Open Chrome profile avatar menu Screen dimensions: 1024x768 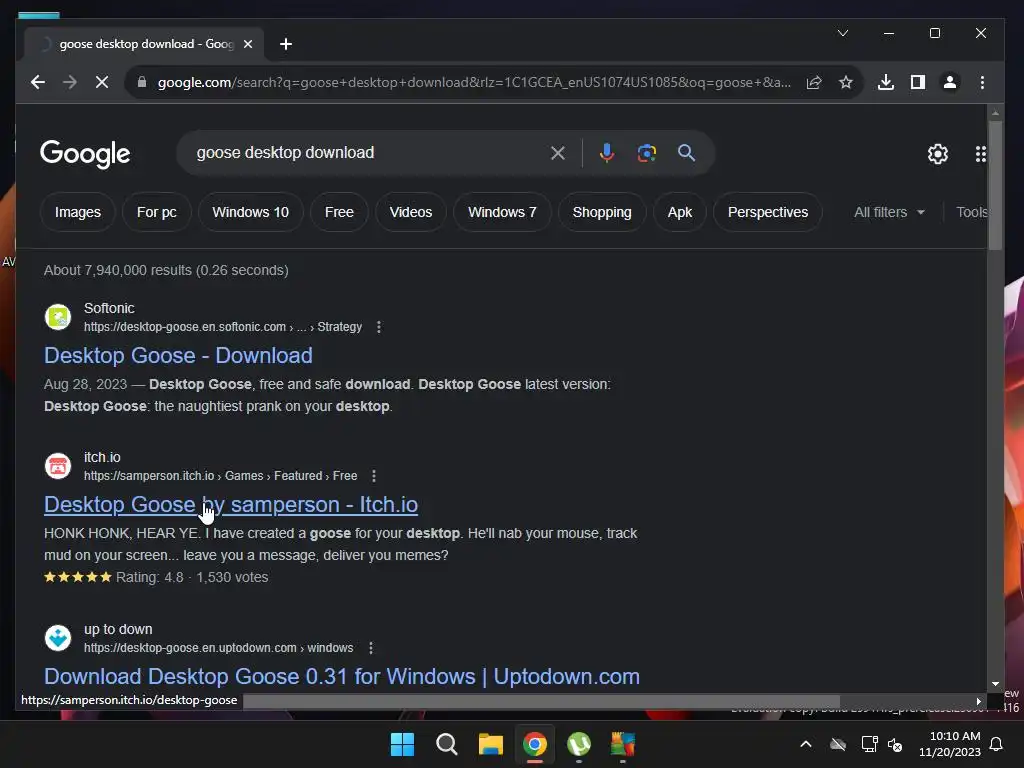[x=950, y=82]
